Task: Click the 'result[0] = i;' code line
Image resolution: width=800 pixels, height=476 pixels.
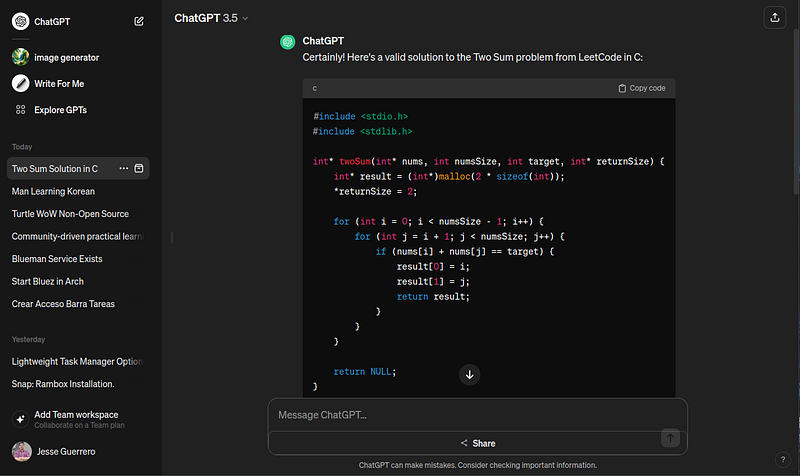Action: coord(433,266)
